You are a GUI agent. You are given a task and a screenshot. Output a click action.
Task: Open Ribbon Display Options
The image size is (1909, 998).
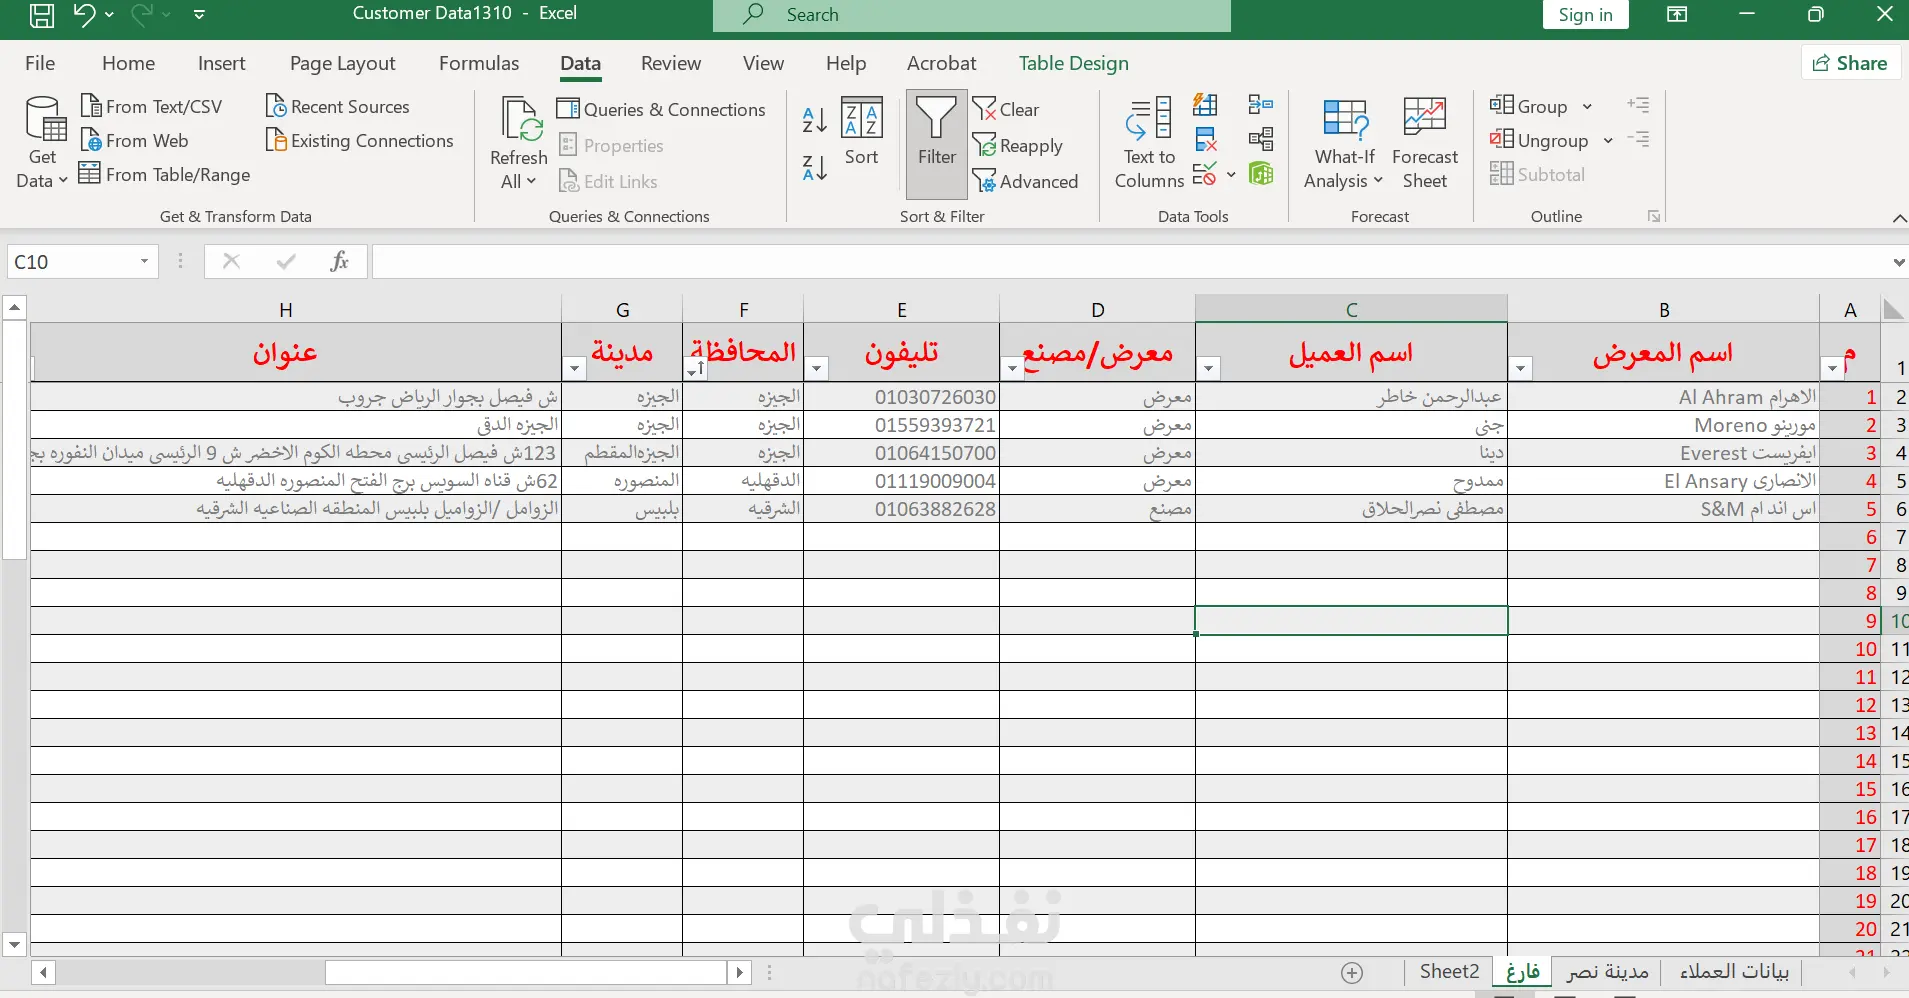[1677, 14]
